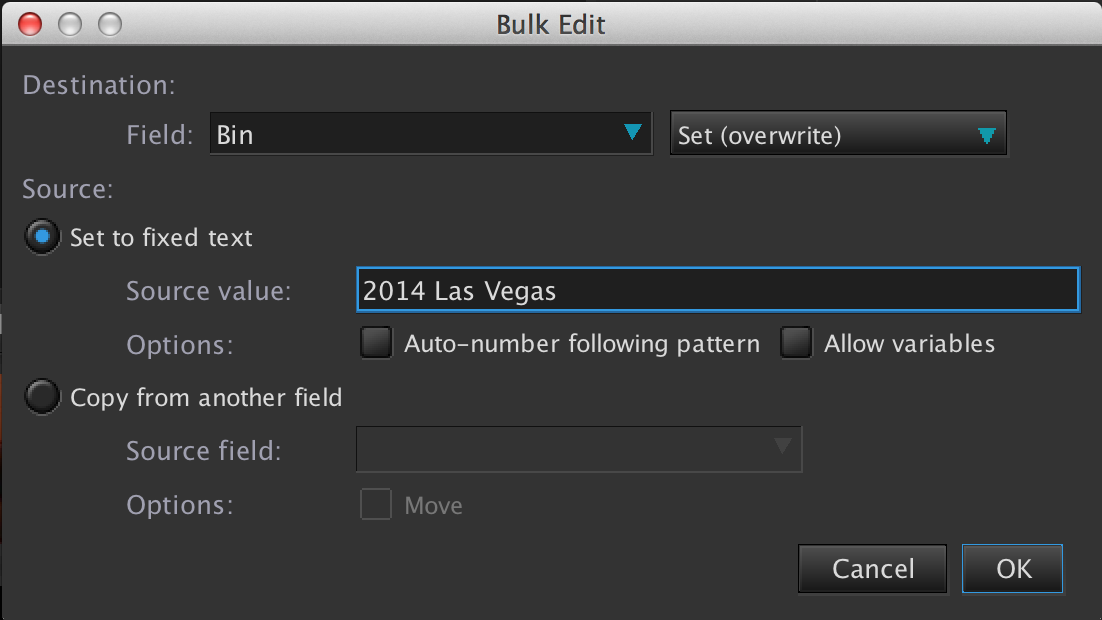
Task: Click the 'Auto-number following pattern' label text
Action: click(582, 344)
